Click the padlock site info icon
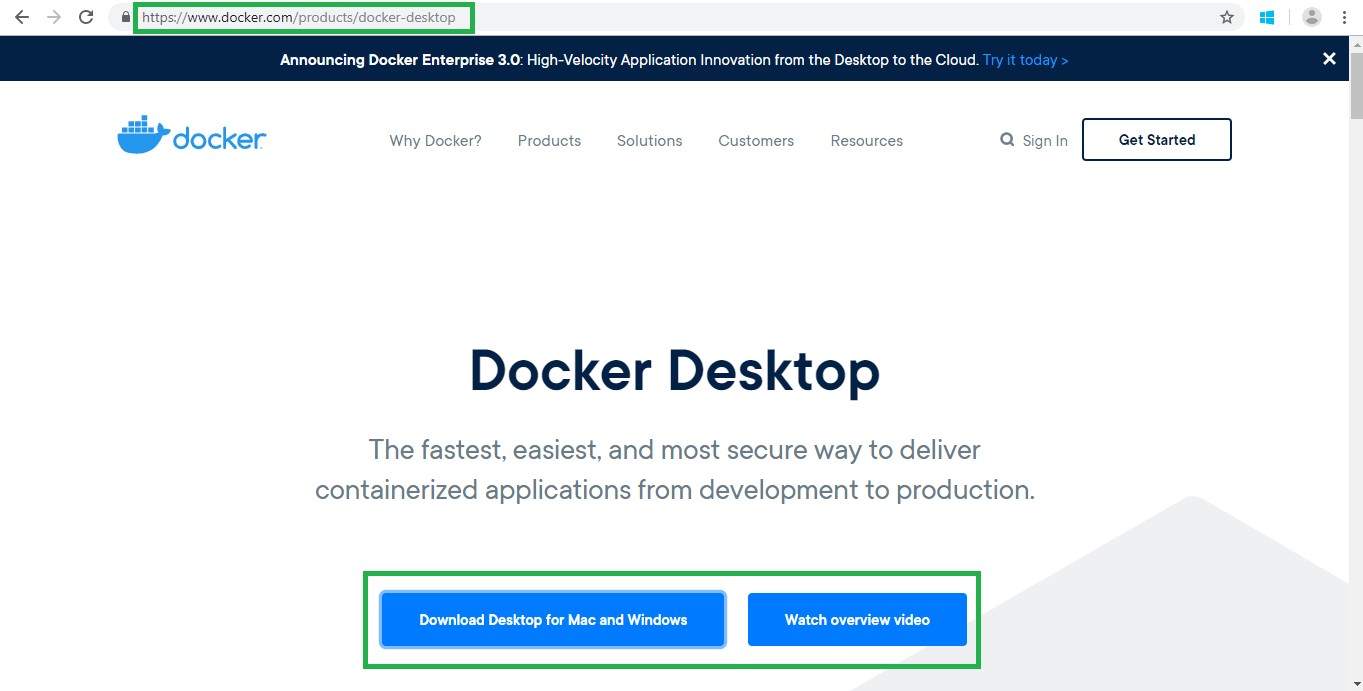This screenshot has height=691, width=1363. (x=124, y=17)
